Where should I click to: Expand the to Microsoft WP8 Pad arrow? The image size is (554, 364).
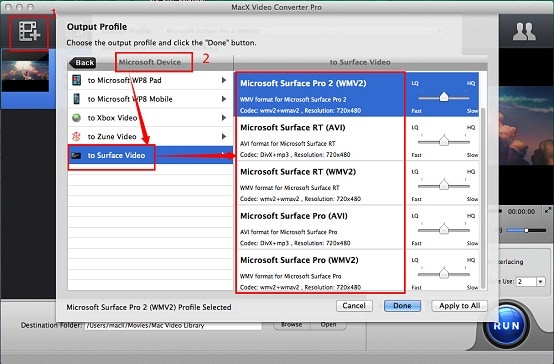click(x=224, y=80)
